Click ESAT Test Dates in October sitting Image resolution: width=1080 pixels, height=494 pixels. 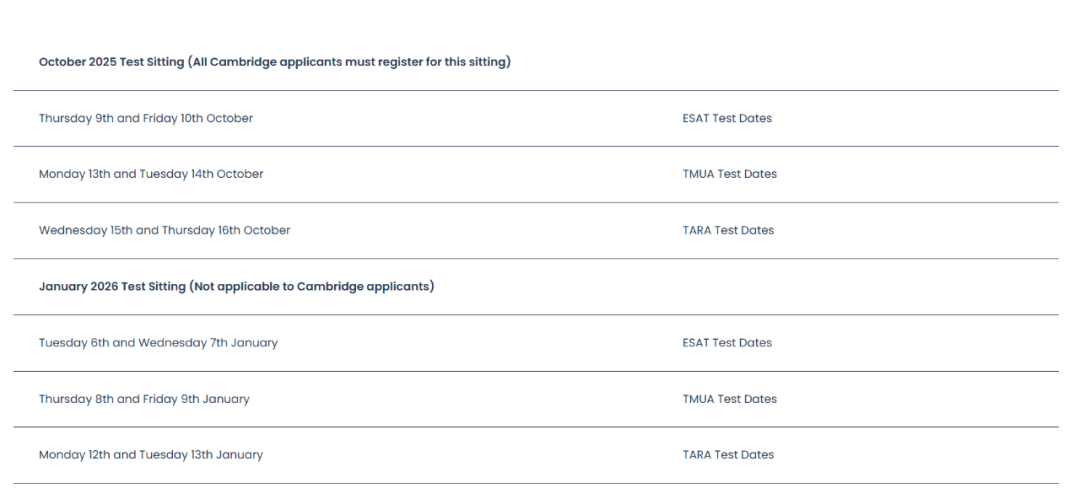pyautogui.click(x=727, y=118)
